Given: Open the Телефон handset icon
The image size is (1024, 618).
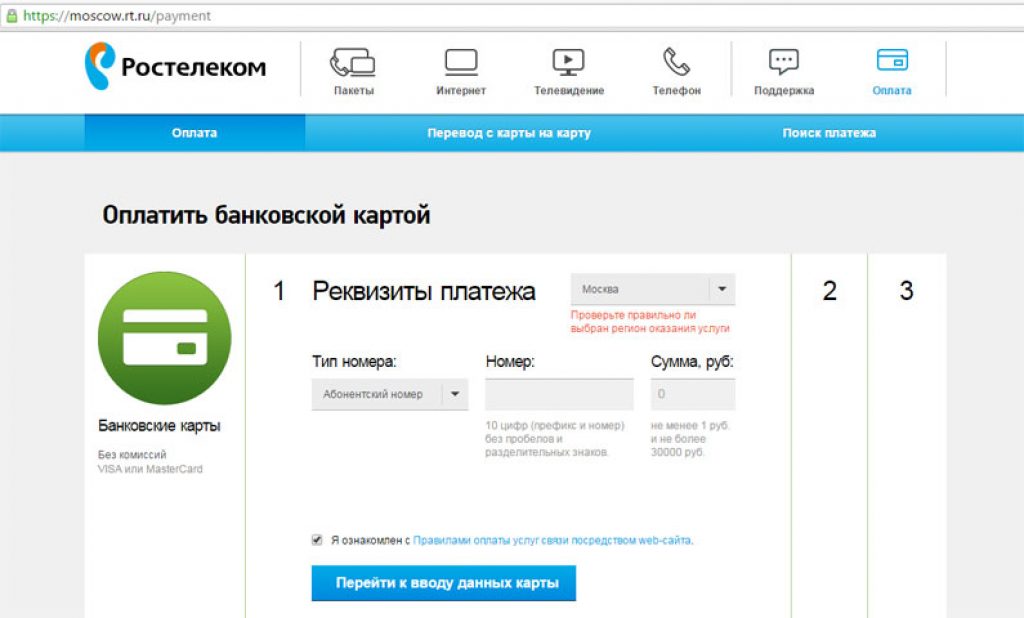Looking at the screenshot, I should pyautogui.click(x=677, y=63).
